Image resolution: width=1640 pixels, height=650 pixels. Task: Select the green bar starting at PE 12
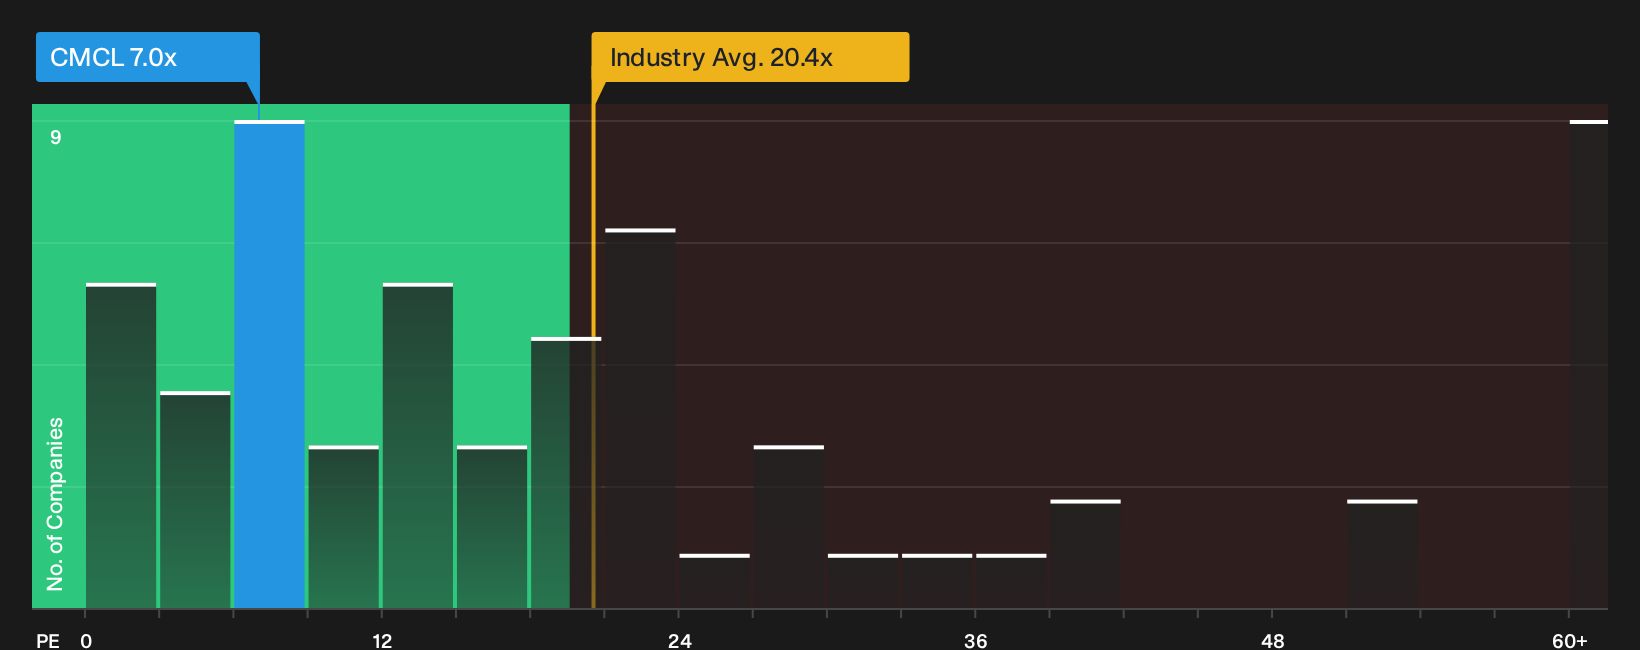pyautogui.click(x=418, y=446)
